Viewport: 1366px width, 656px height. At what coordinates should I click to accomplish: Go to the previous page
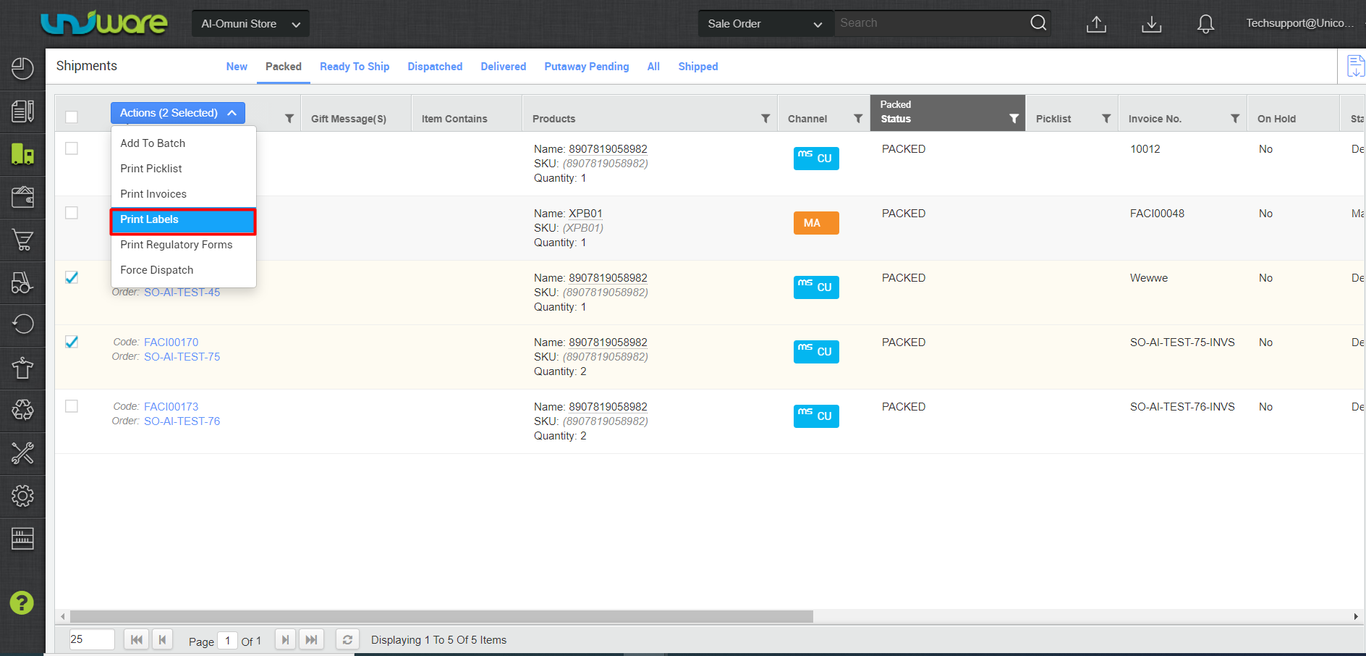(x=162, y=640)
